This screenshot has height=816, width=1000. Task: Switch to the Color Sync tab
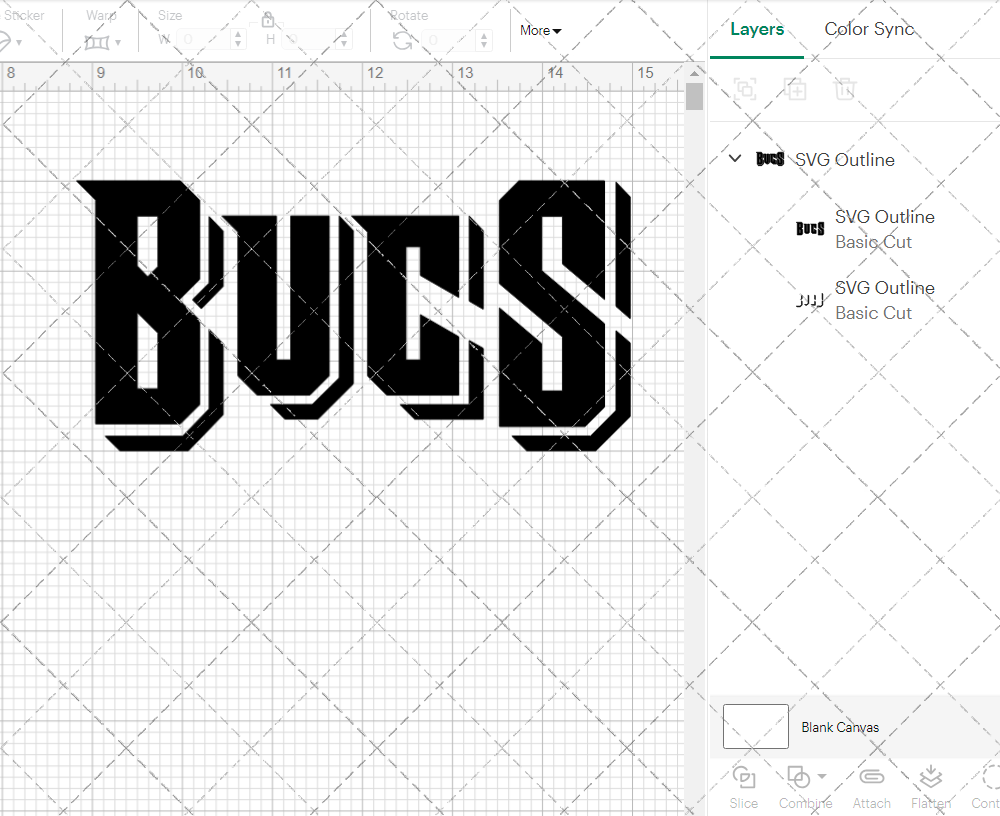(x=869, y=29)
